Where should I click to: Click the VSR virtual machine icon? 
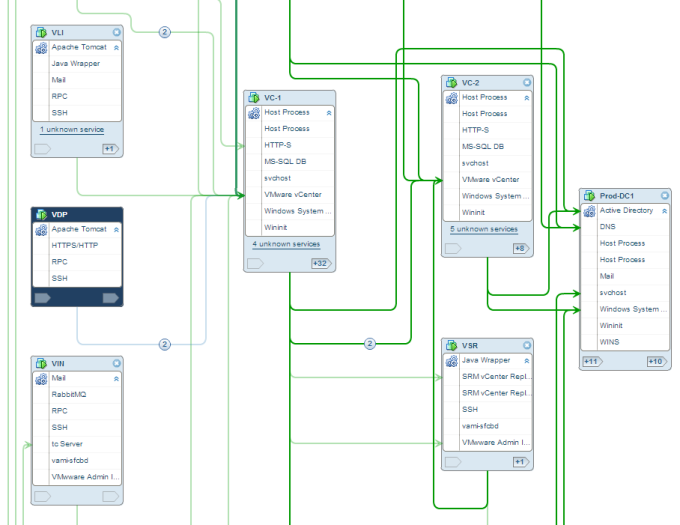[452, 346]
